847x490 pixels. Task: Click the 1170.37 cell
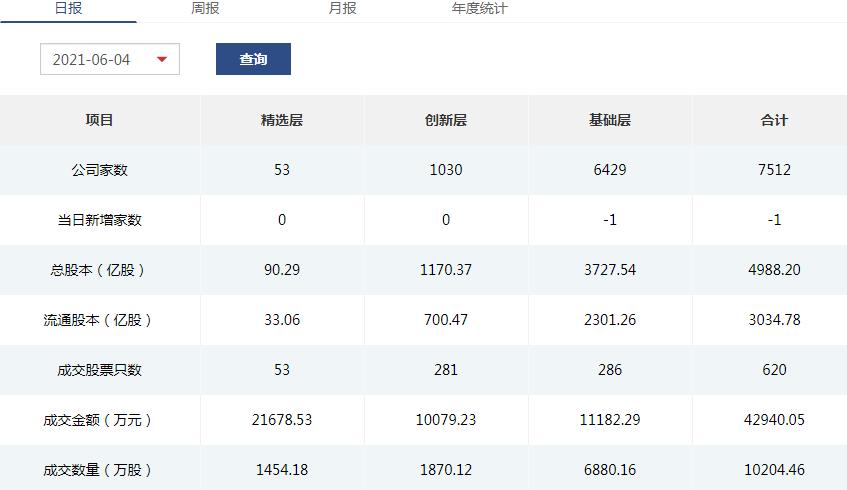(x=446, y=270)
